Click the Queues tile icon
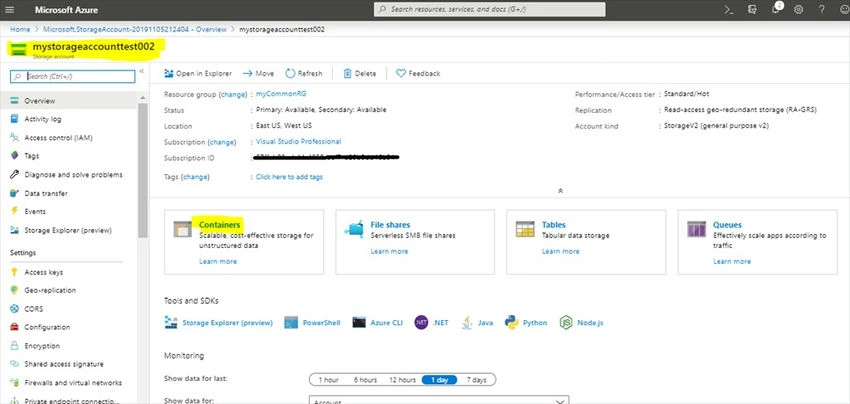850x404 pixels. click(696, 229)
